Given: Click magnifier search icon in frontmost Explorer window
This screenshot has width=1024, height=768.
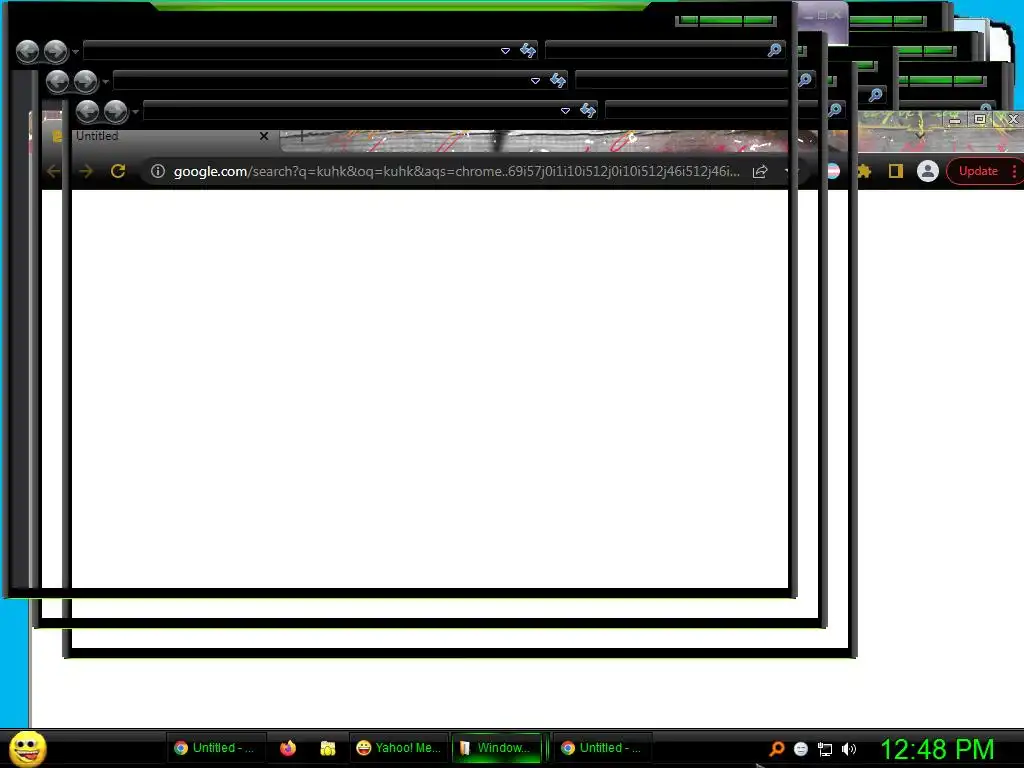Looking at the screenshot, I should (775, 50).
